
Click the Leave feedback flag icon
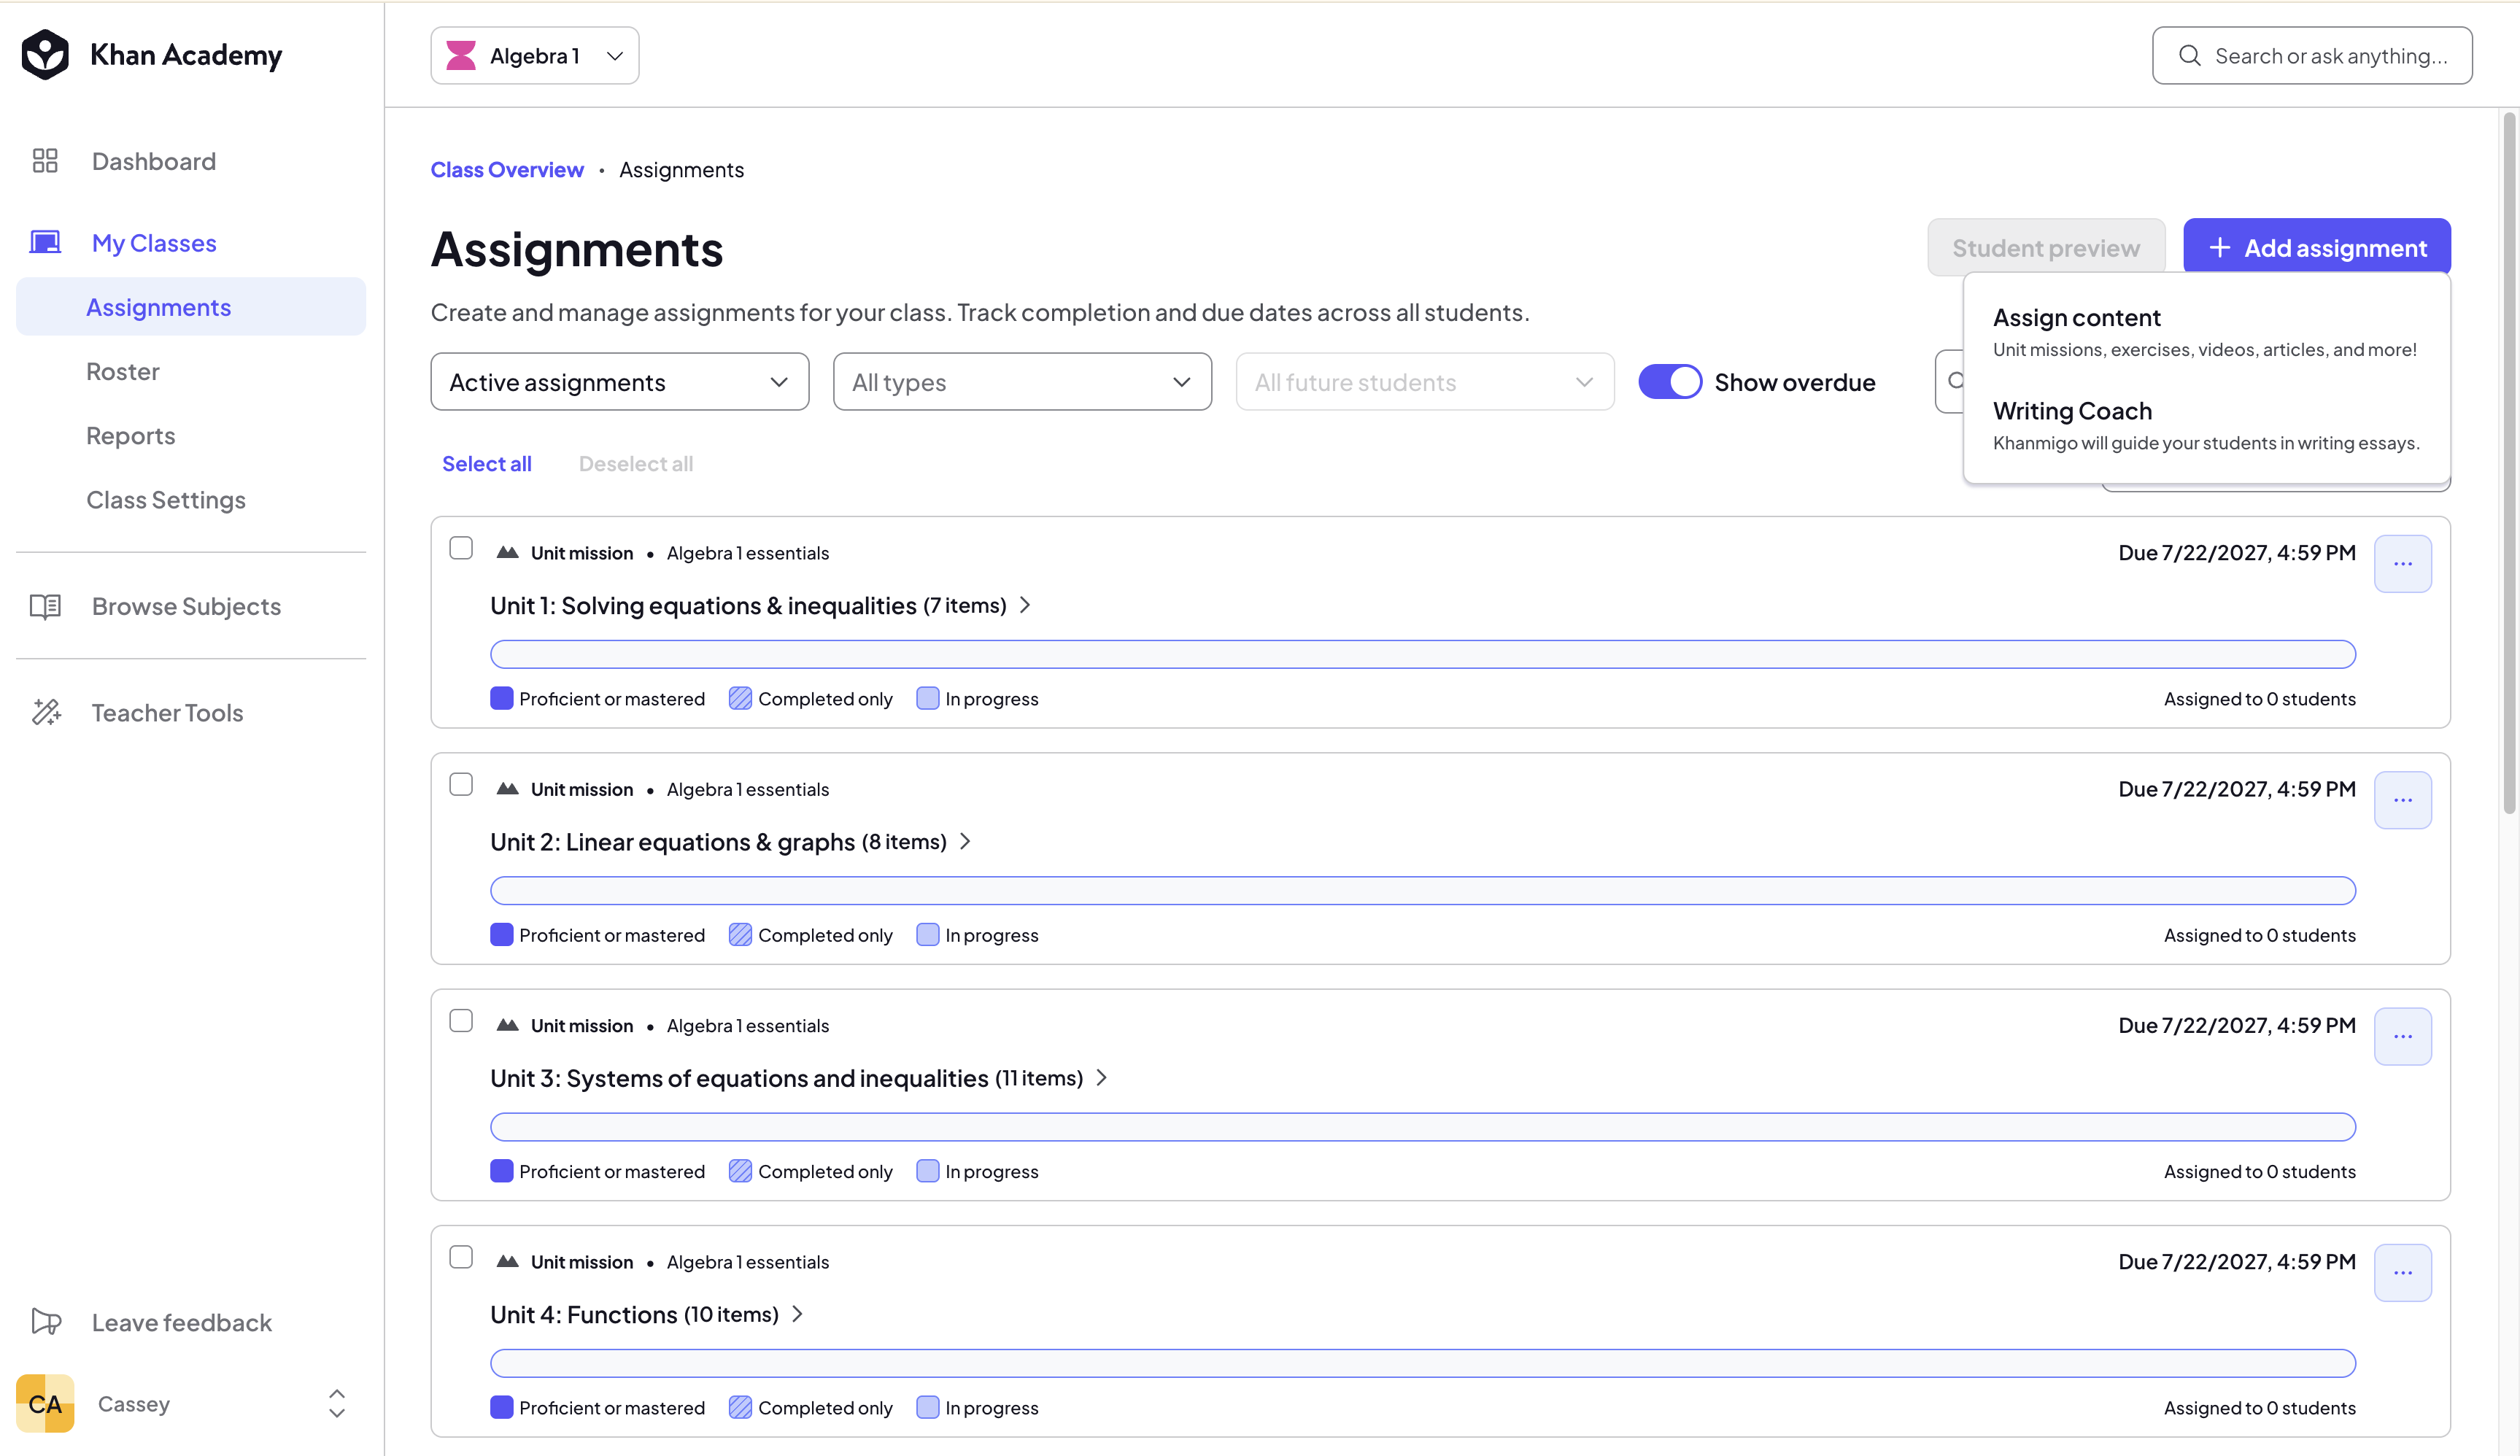(x=46, y=1322)
